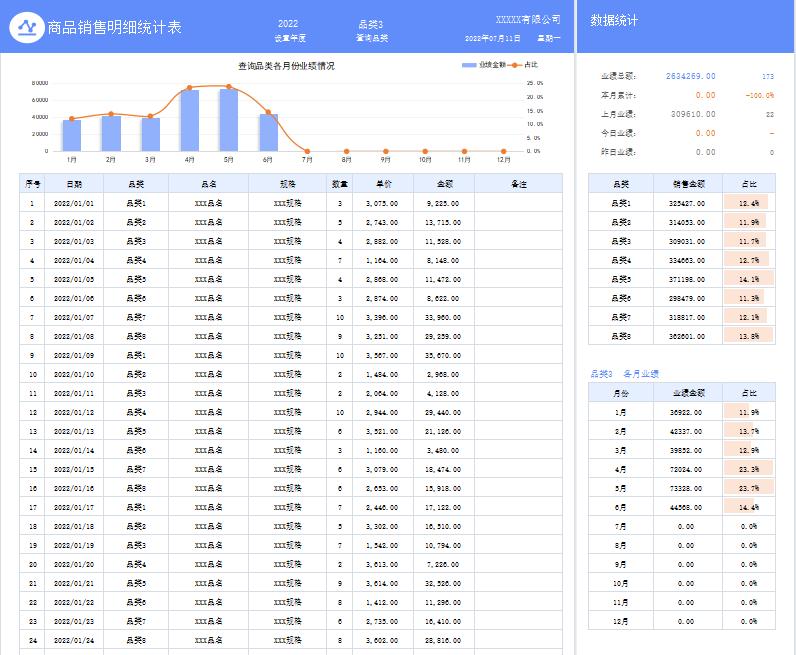796x655 pixels.
Task: Select the date cell 2022/01/10
Action: tap(74, 374)
